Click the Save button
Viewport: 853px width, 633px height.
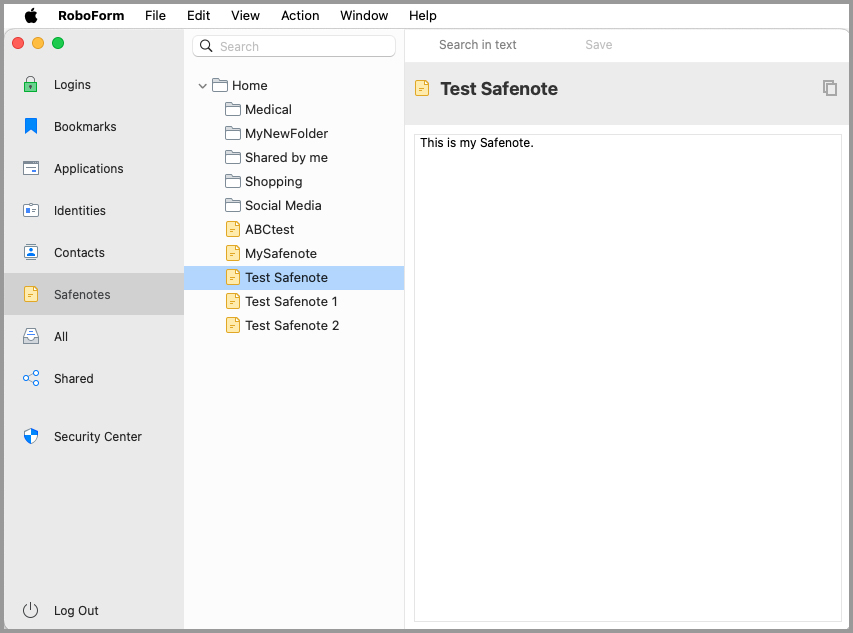598,45
